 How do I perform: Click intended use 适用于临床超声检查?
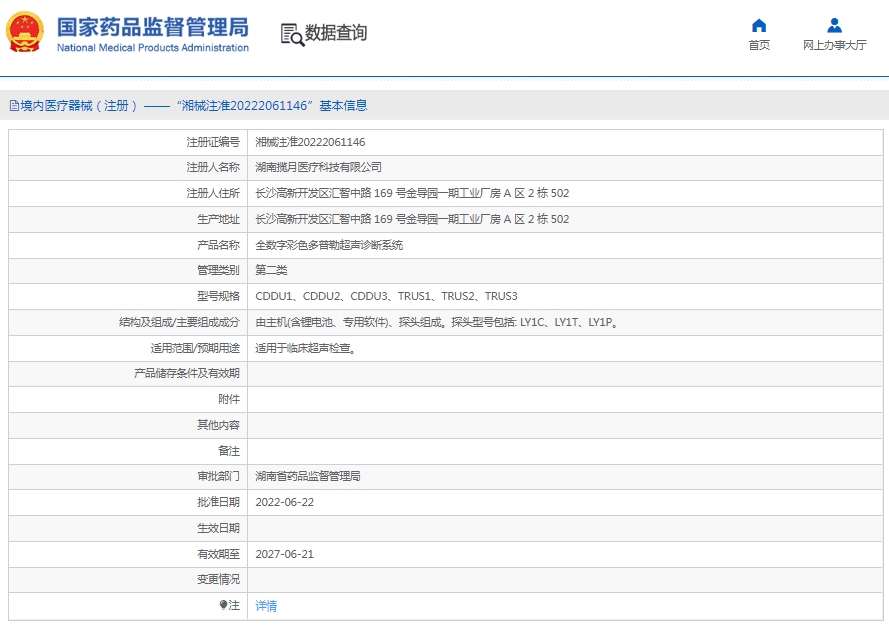click(x=306, y=348)
